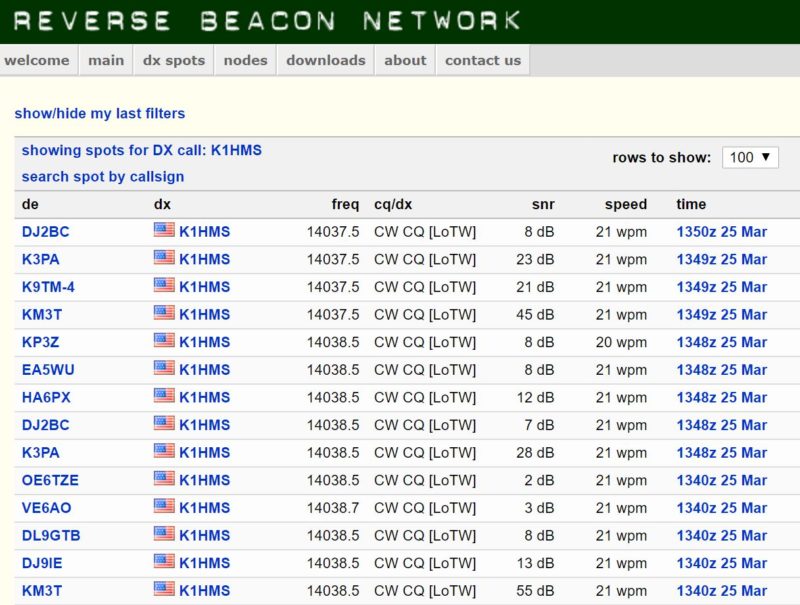This screenshot has height=605, width=800.
Task: Open the rows to show dropdown
Action: [x=750, y=157]
